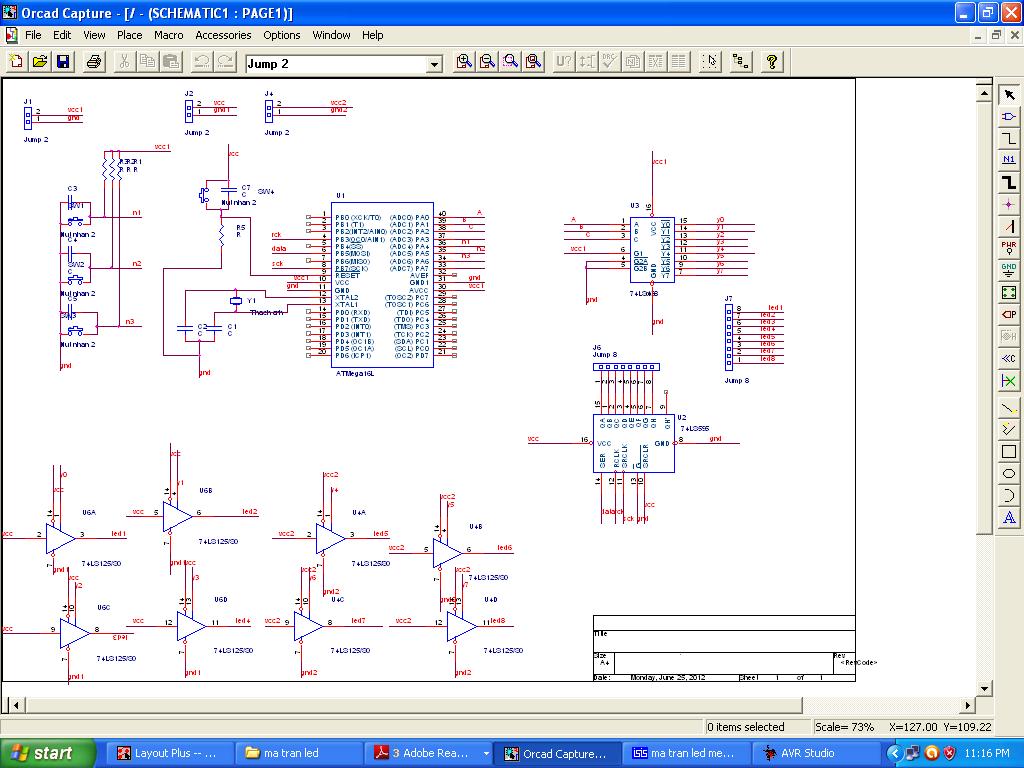Choose the Select arrow tool
The image size is (1024, 768).
pos(1009,95)
